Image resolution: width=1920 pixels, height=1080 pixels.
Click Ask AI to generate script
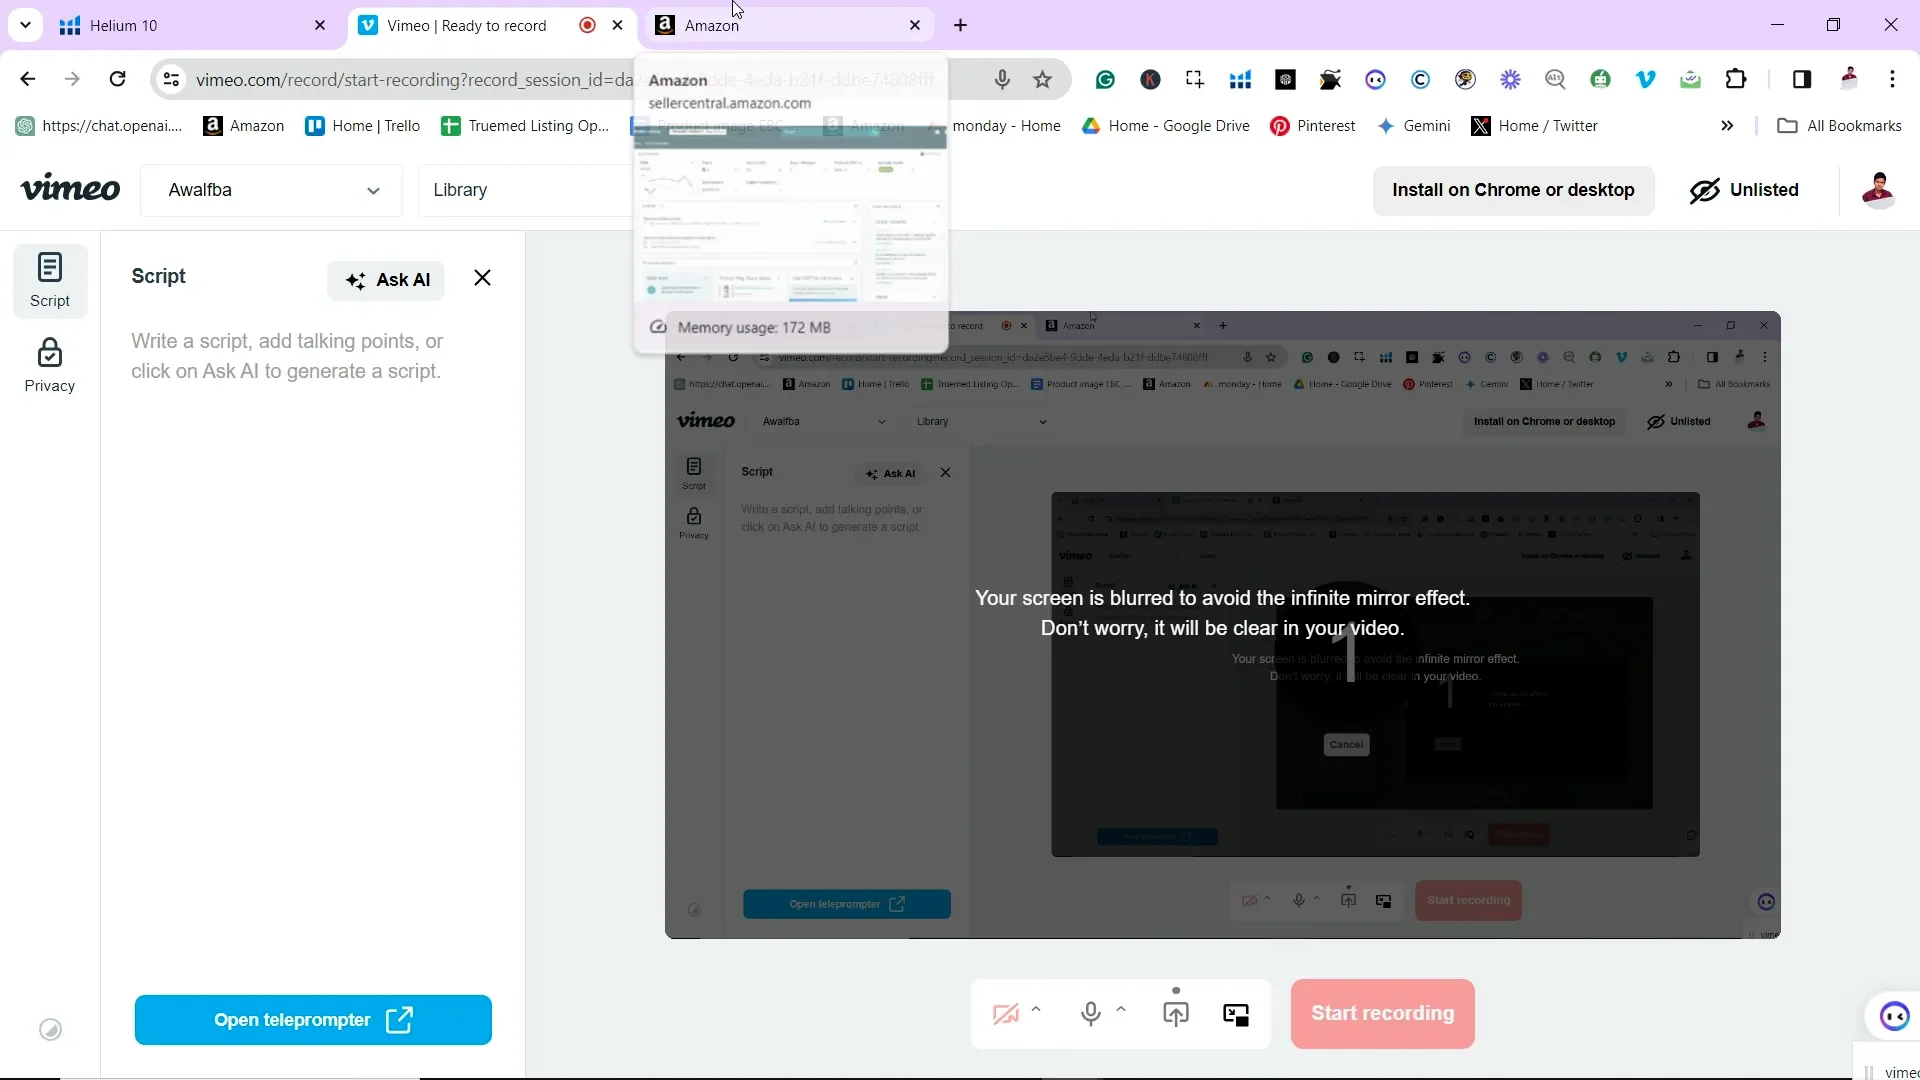[387, 280]
